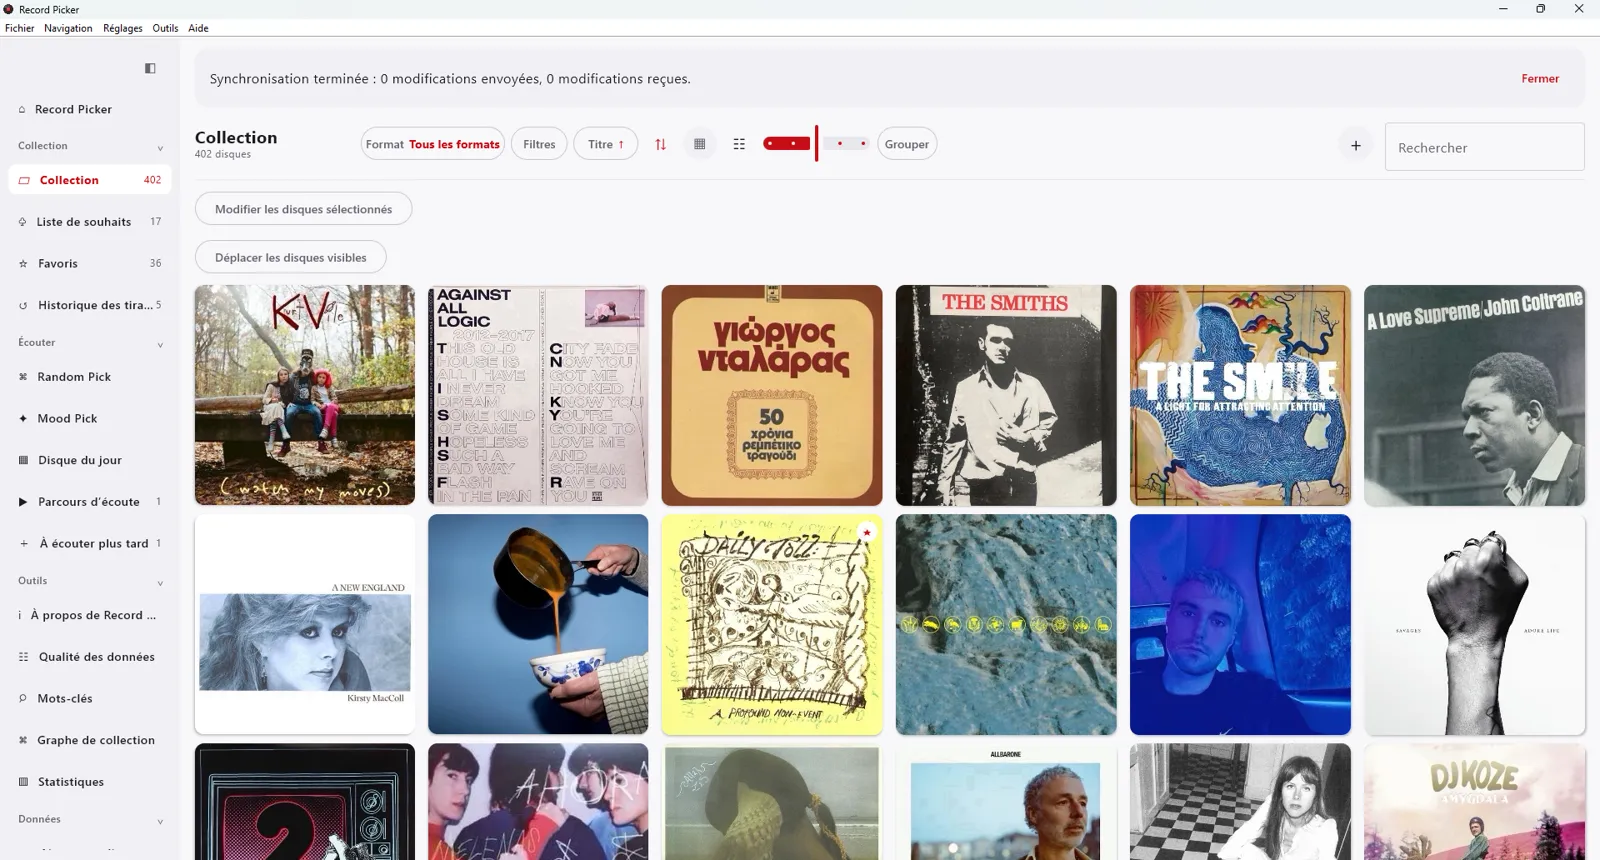The width and height of the screenshot is (1600, 860).
Task: Open Mood Pick in sidebar
Action: 90,418
